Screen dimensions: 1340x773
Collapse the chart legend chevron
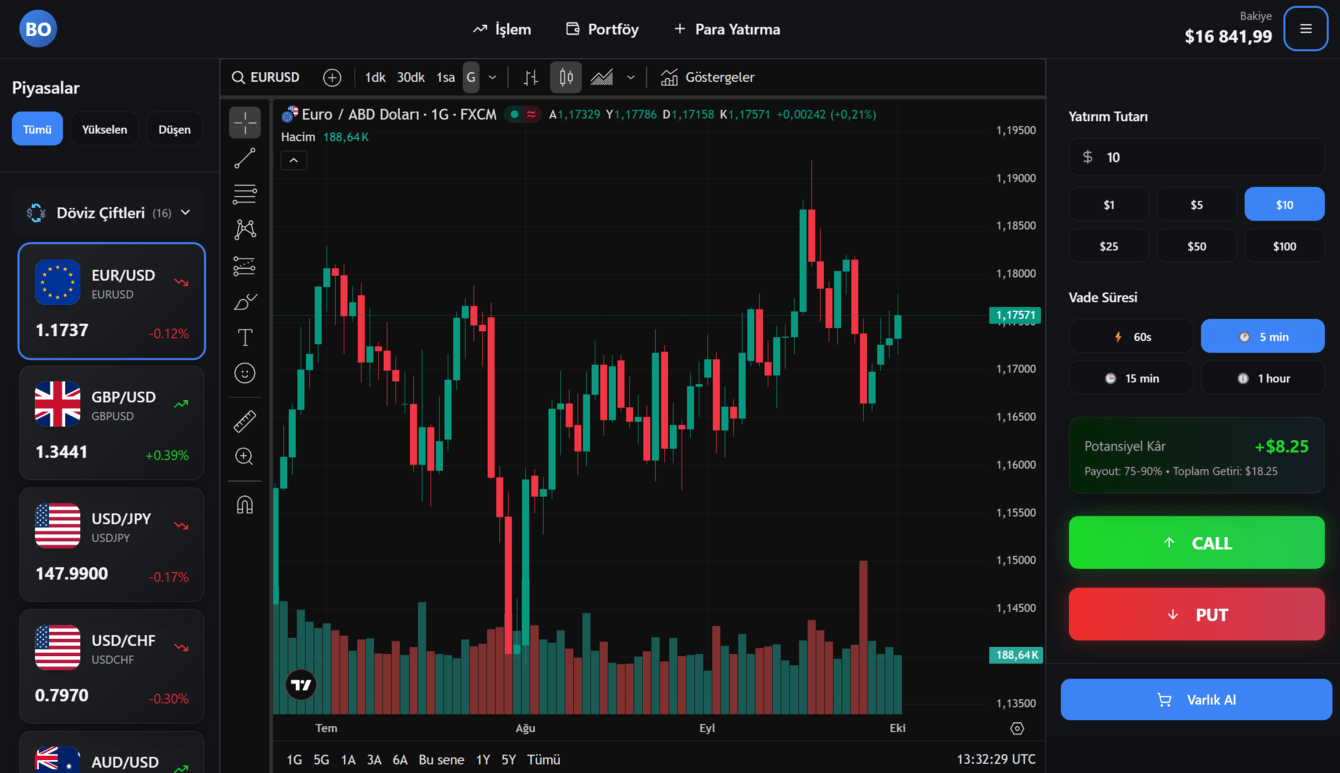[294, 160]
